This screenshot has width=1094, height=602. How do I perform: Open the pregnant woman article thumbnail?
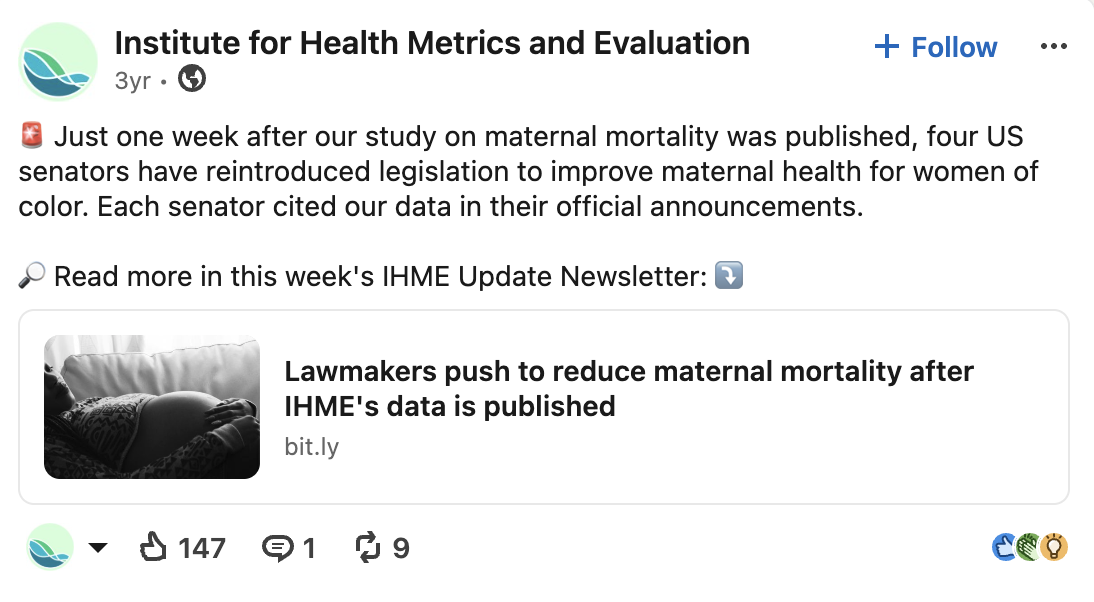click(152, 407)
